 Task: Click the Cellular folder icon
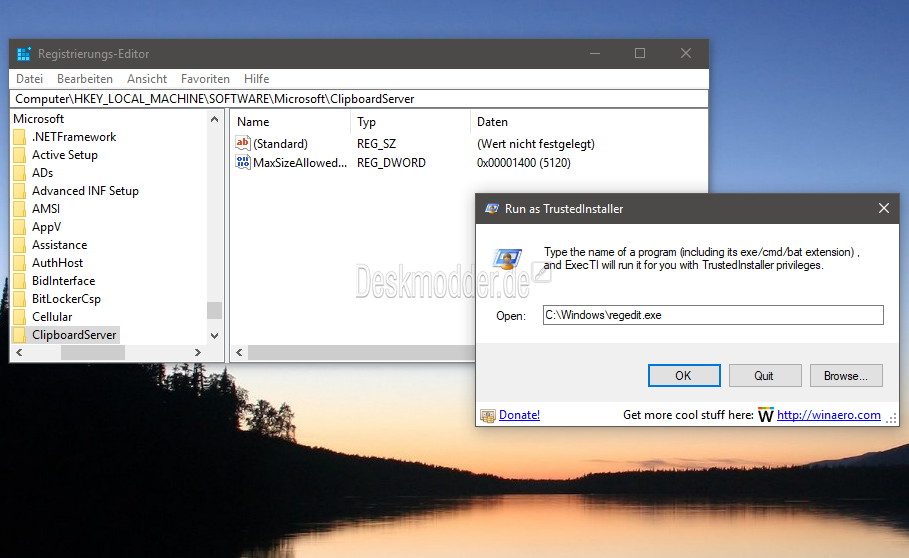(19, 317)
